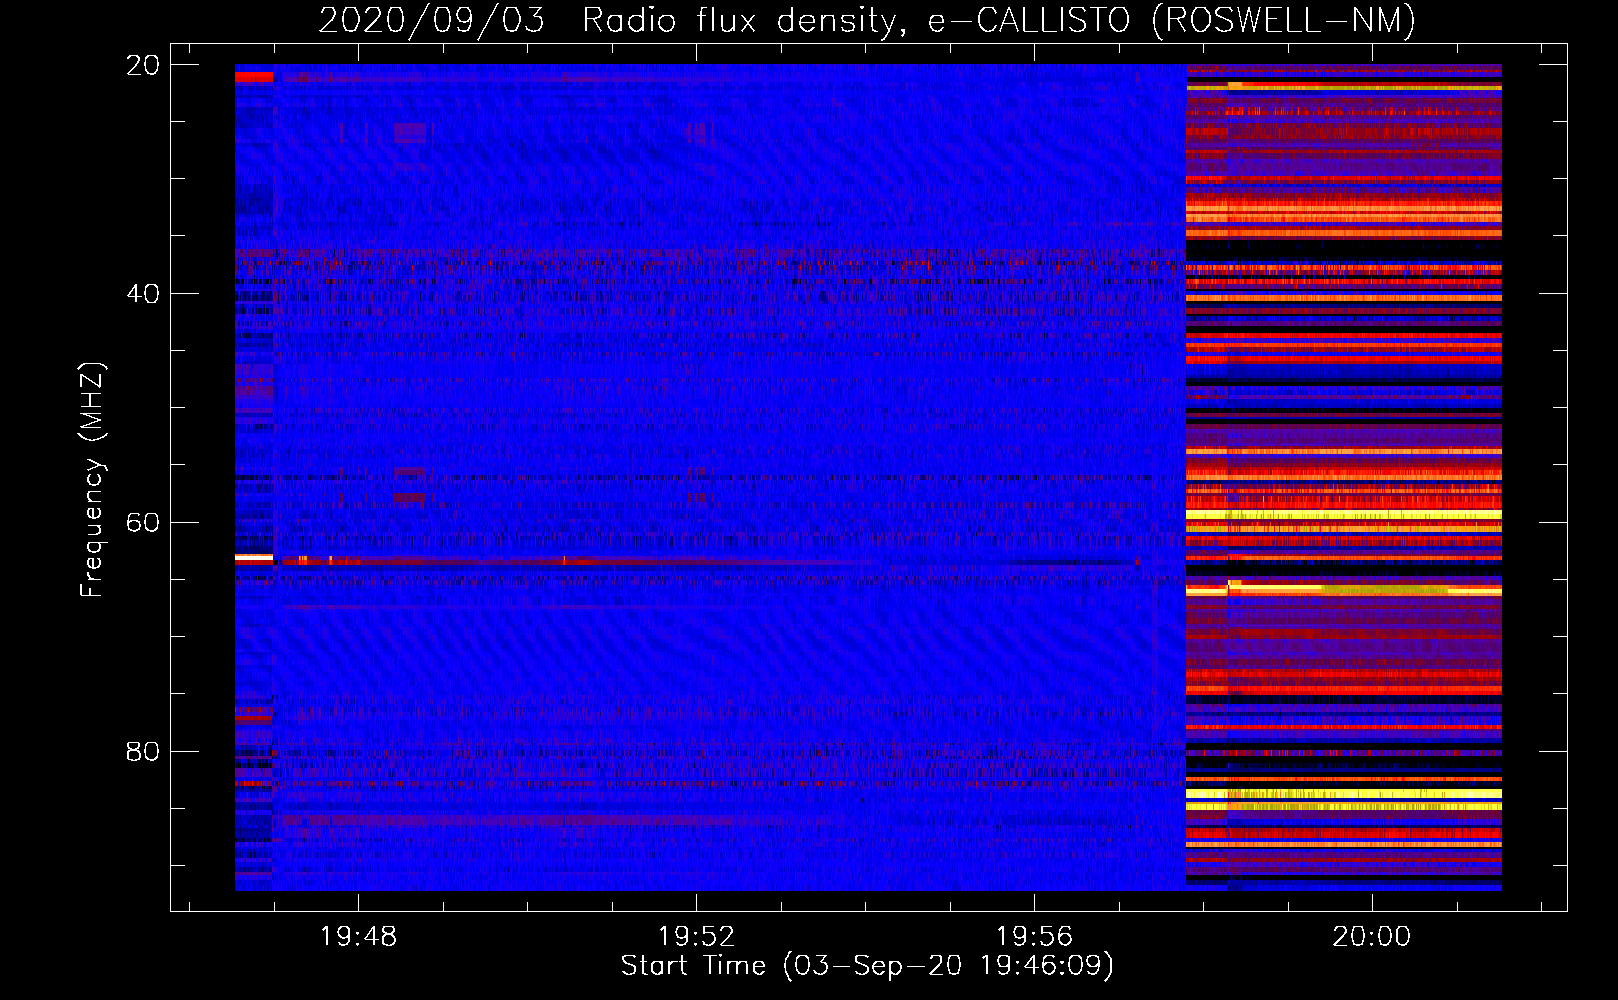Click the 40 frequency tick label
The width and height of the screenshot is (1618, 1000).
click(143, 294)
